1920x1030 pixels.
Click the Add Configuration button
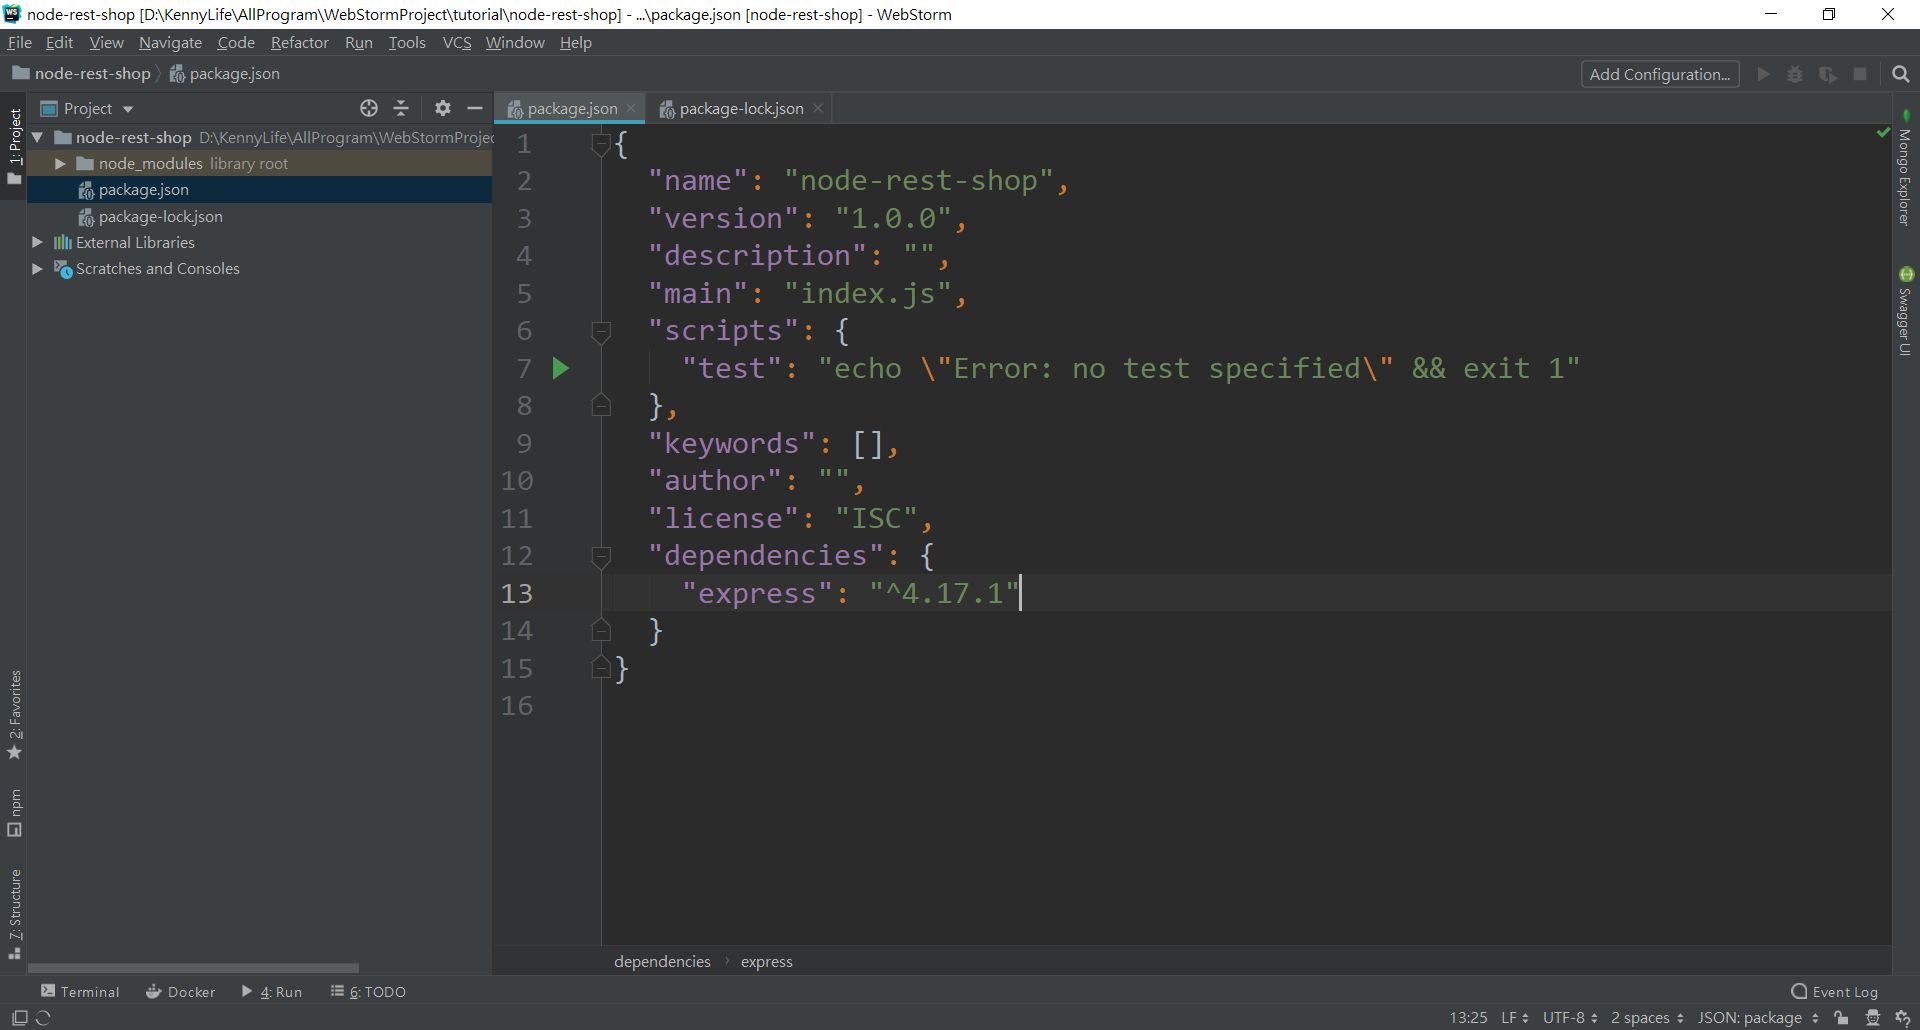1659,74
